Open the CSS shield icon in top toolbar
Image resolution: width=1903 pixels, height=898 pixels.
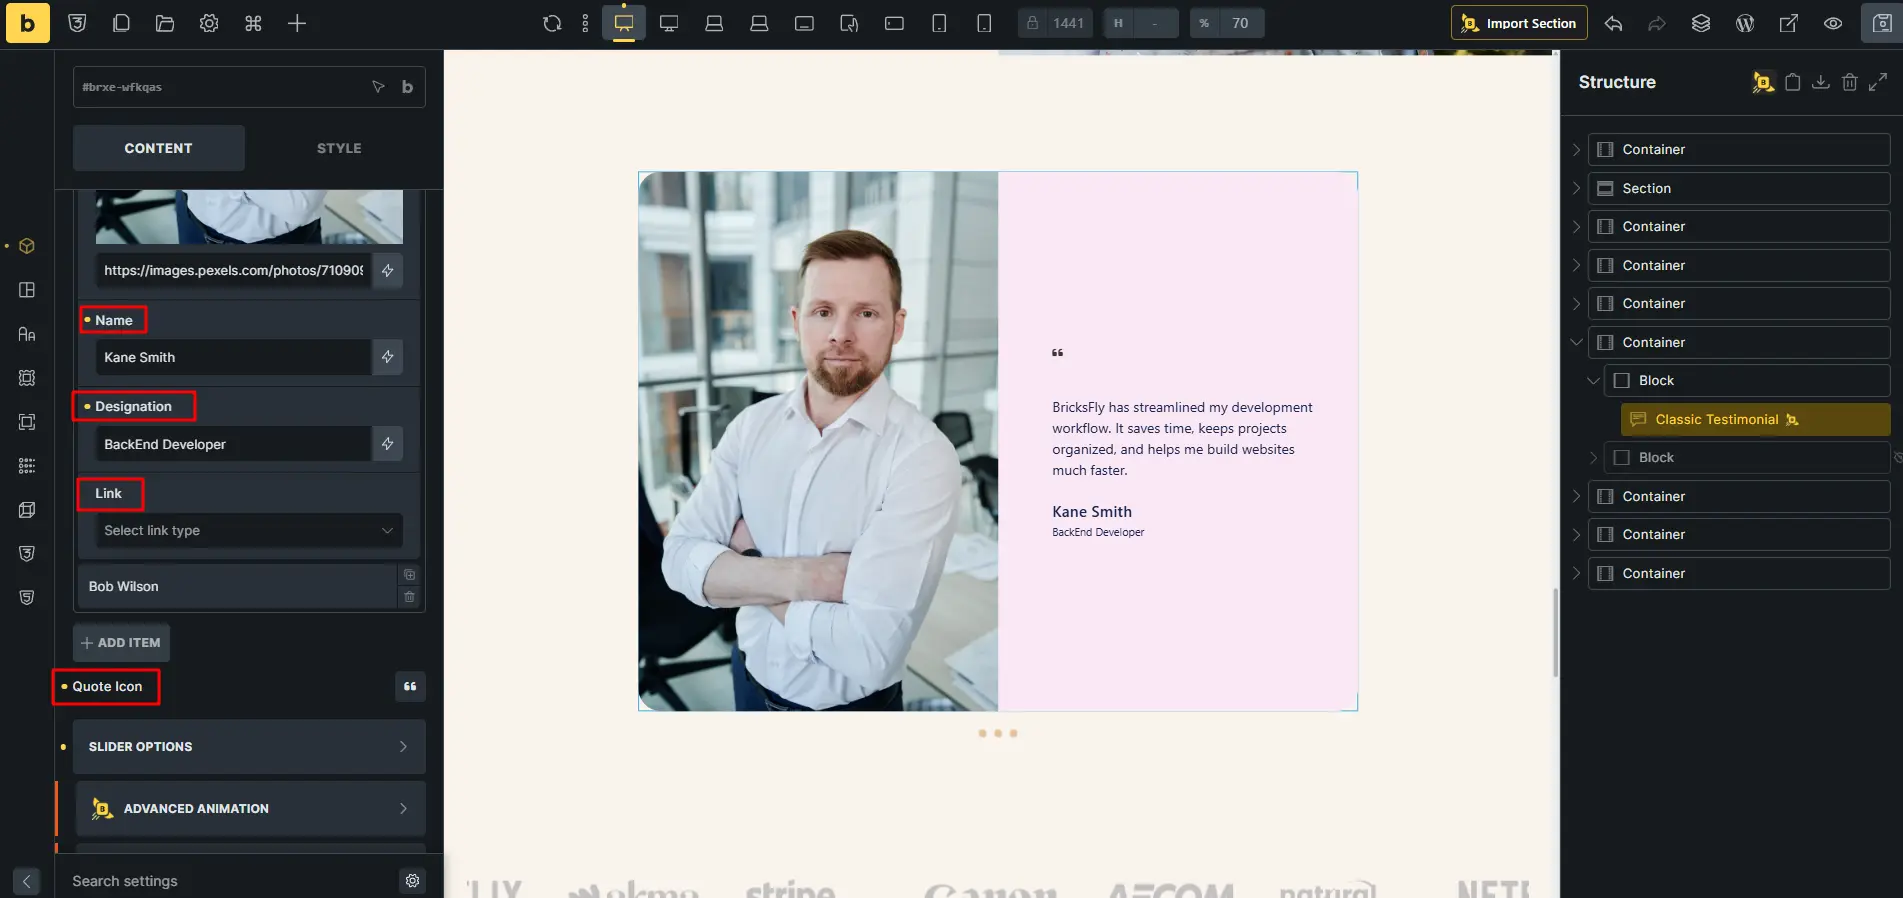[77, 23]
